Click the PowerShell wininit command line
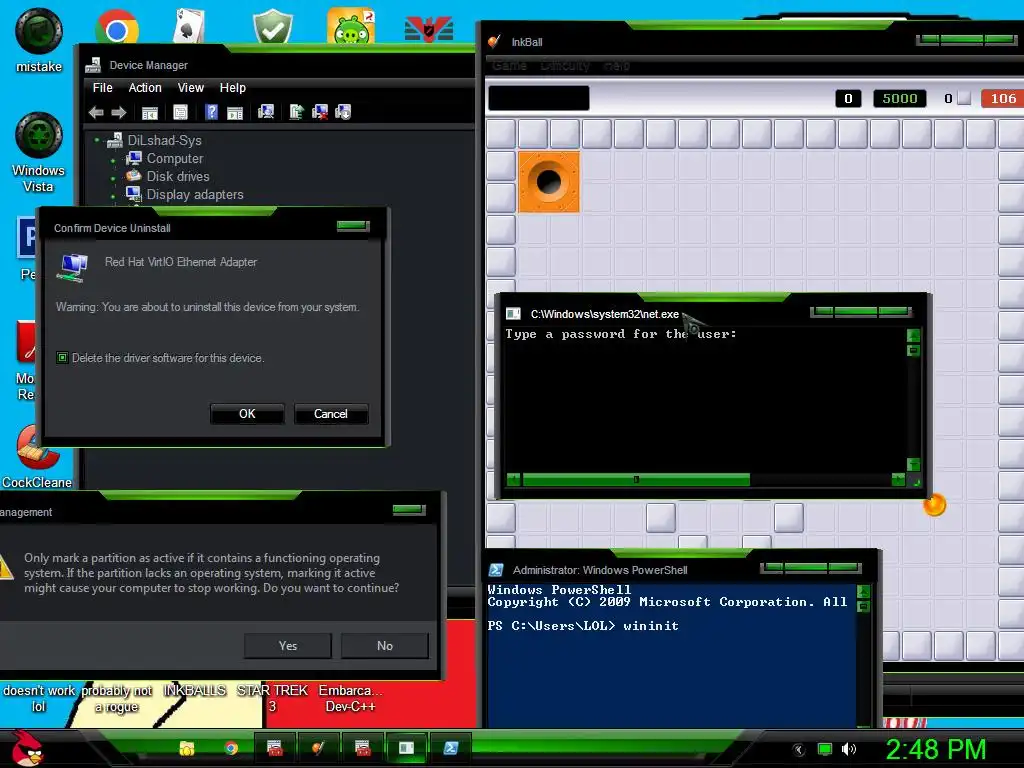The height and width of the screenshot is (768, 1024). click(x=583, y=626)
